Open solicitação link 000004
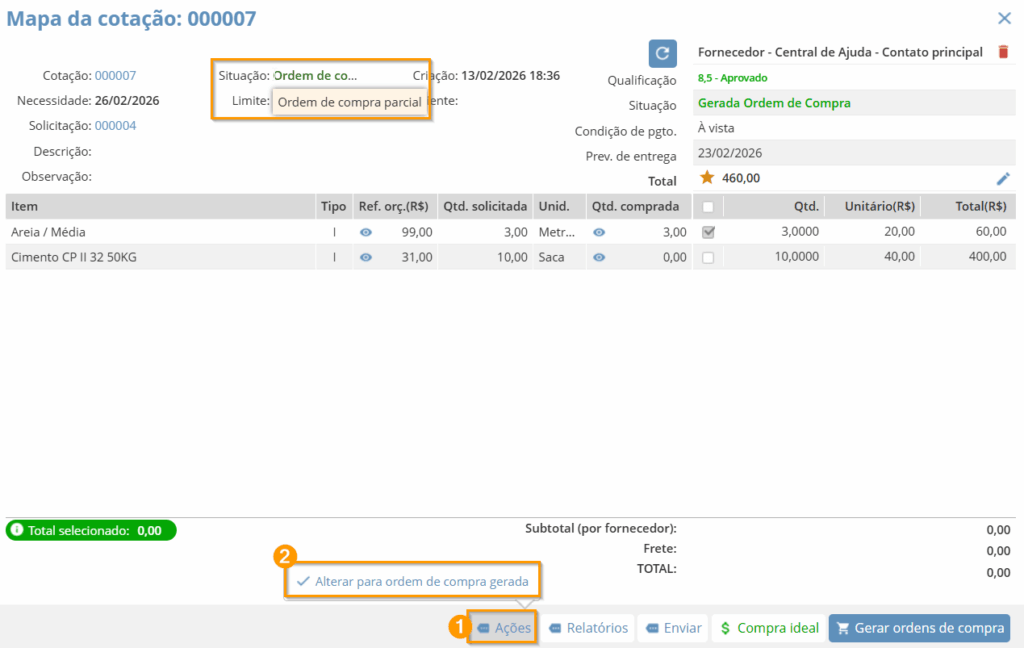The width and height of the screenshot is (1024, 648). click(115, 126)
